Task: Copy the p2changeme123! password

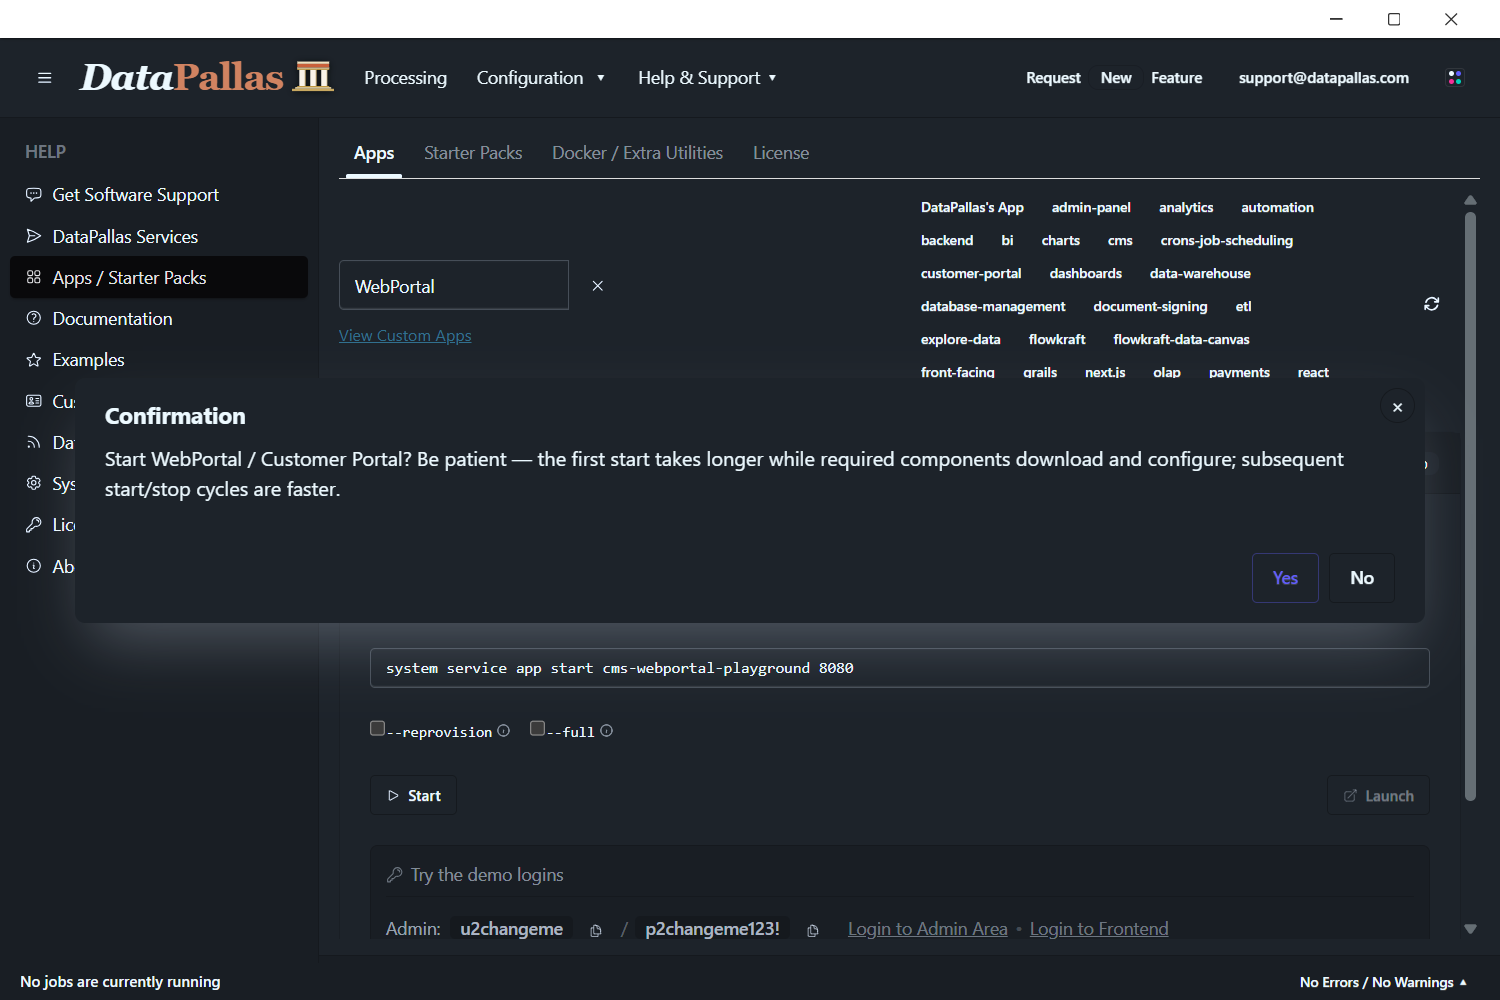Action: [x=813, y=930]
